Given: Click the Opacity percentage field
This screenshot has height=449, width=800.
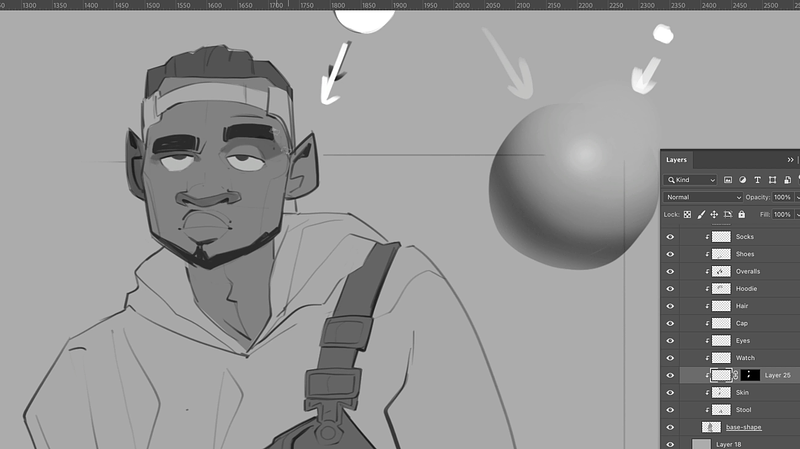Looking at the screenshot, I should [782, 197].
